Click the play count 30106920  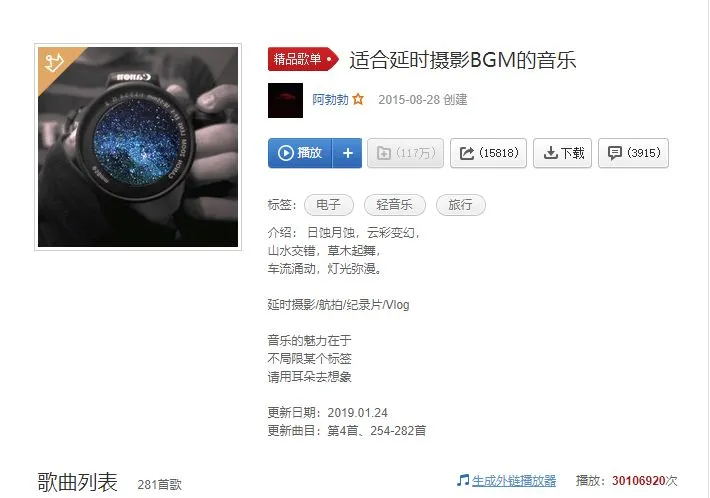638,481
